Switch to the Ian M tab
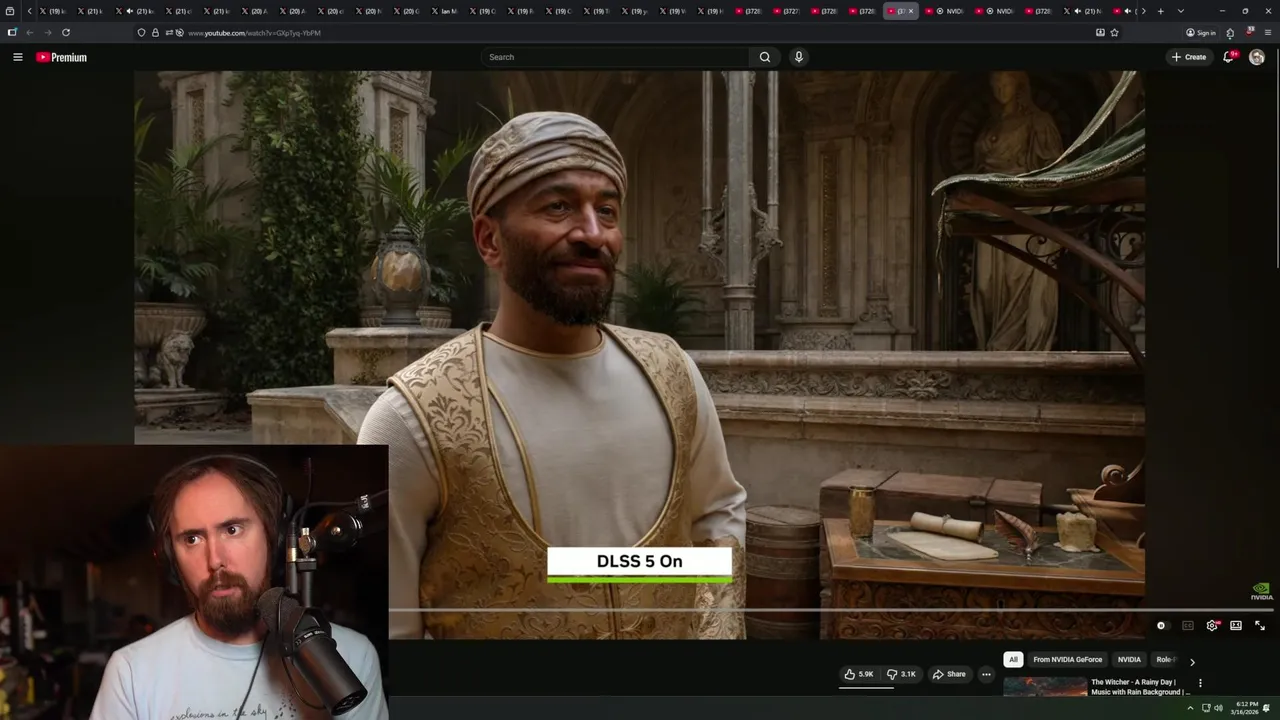Screen dimensions: 1280x720 tap(444, 11)
